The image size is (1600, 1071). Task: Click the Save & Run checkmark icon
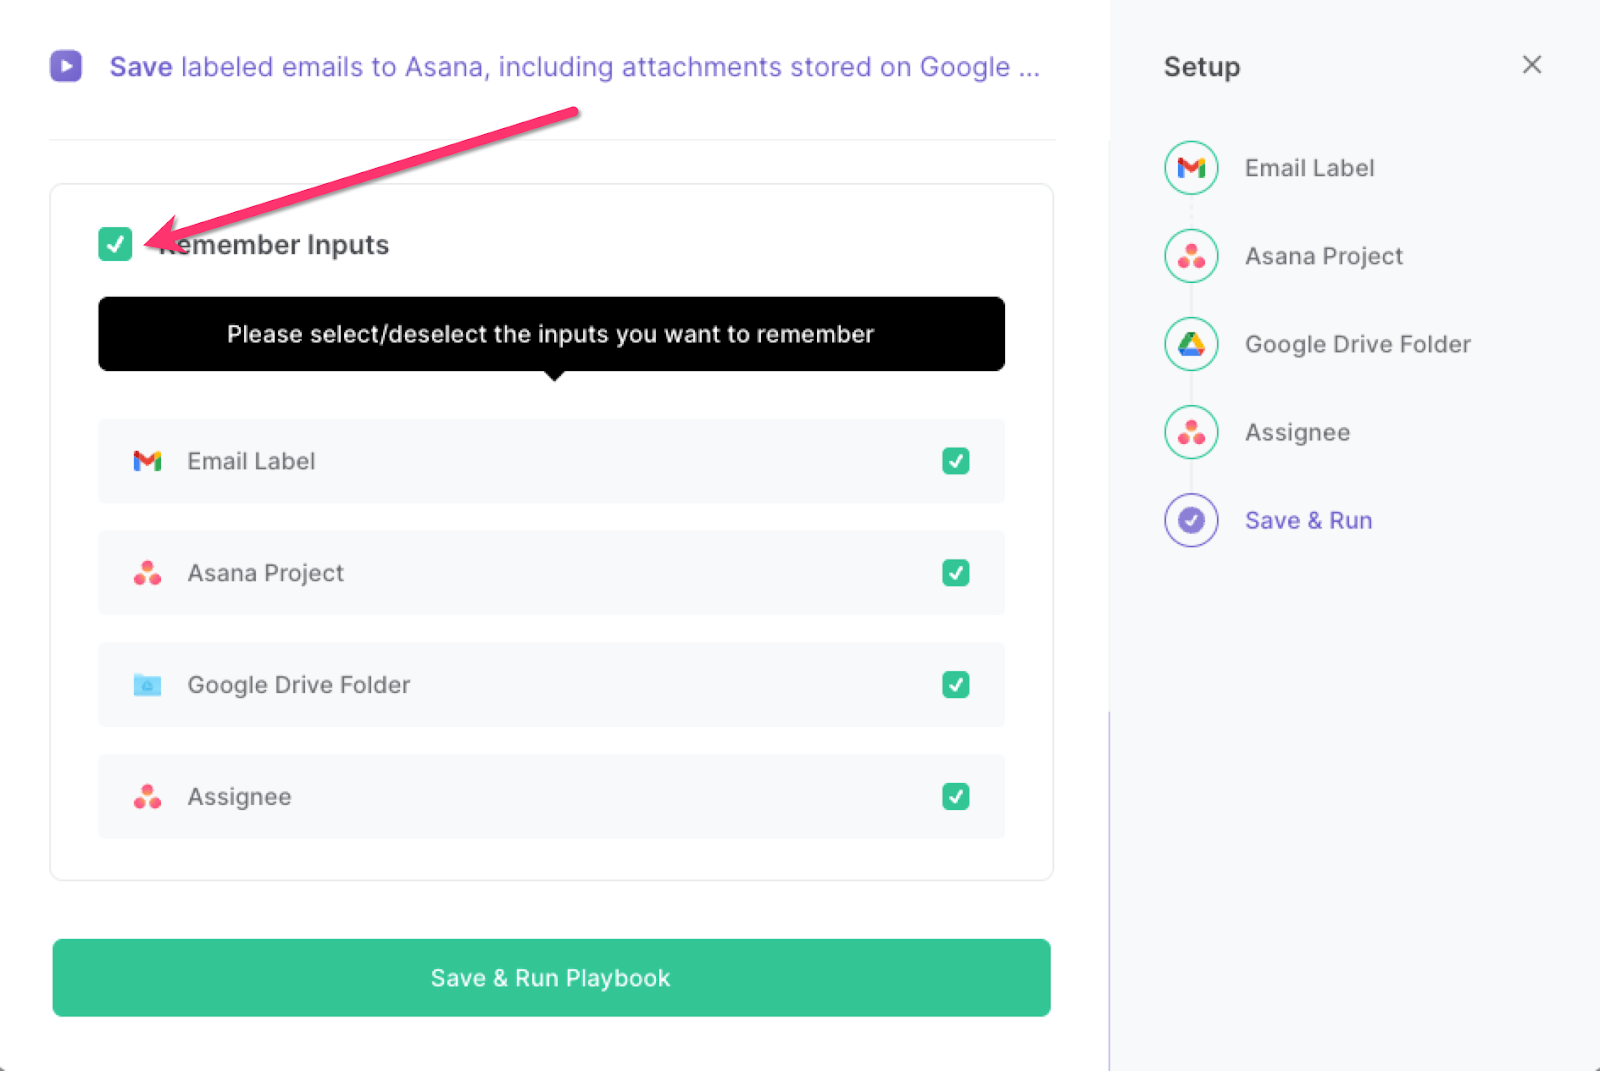[x=1191, y=520]
